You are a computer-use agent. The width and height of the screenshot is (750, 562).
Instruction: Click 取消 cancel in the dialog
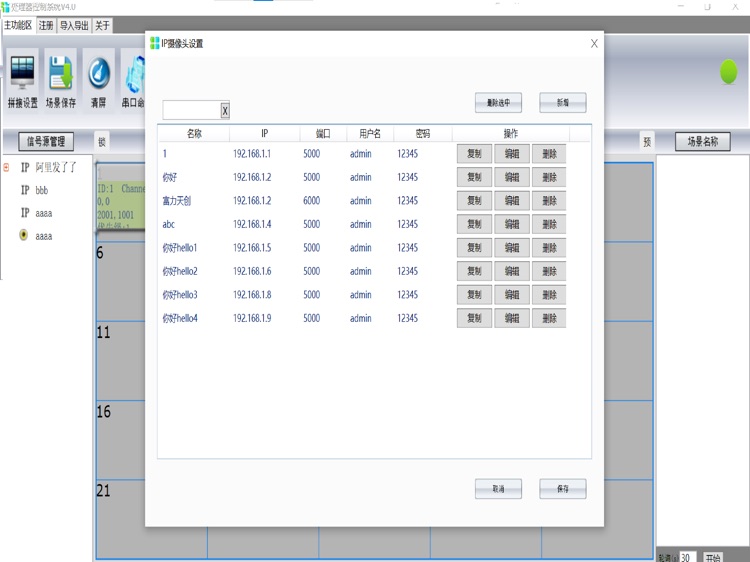pyautogui.click(x=498, y=489)
